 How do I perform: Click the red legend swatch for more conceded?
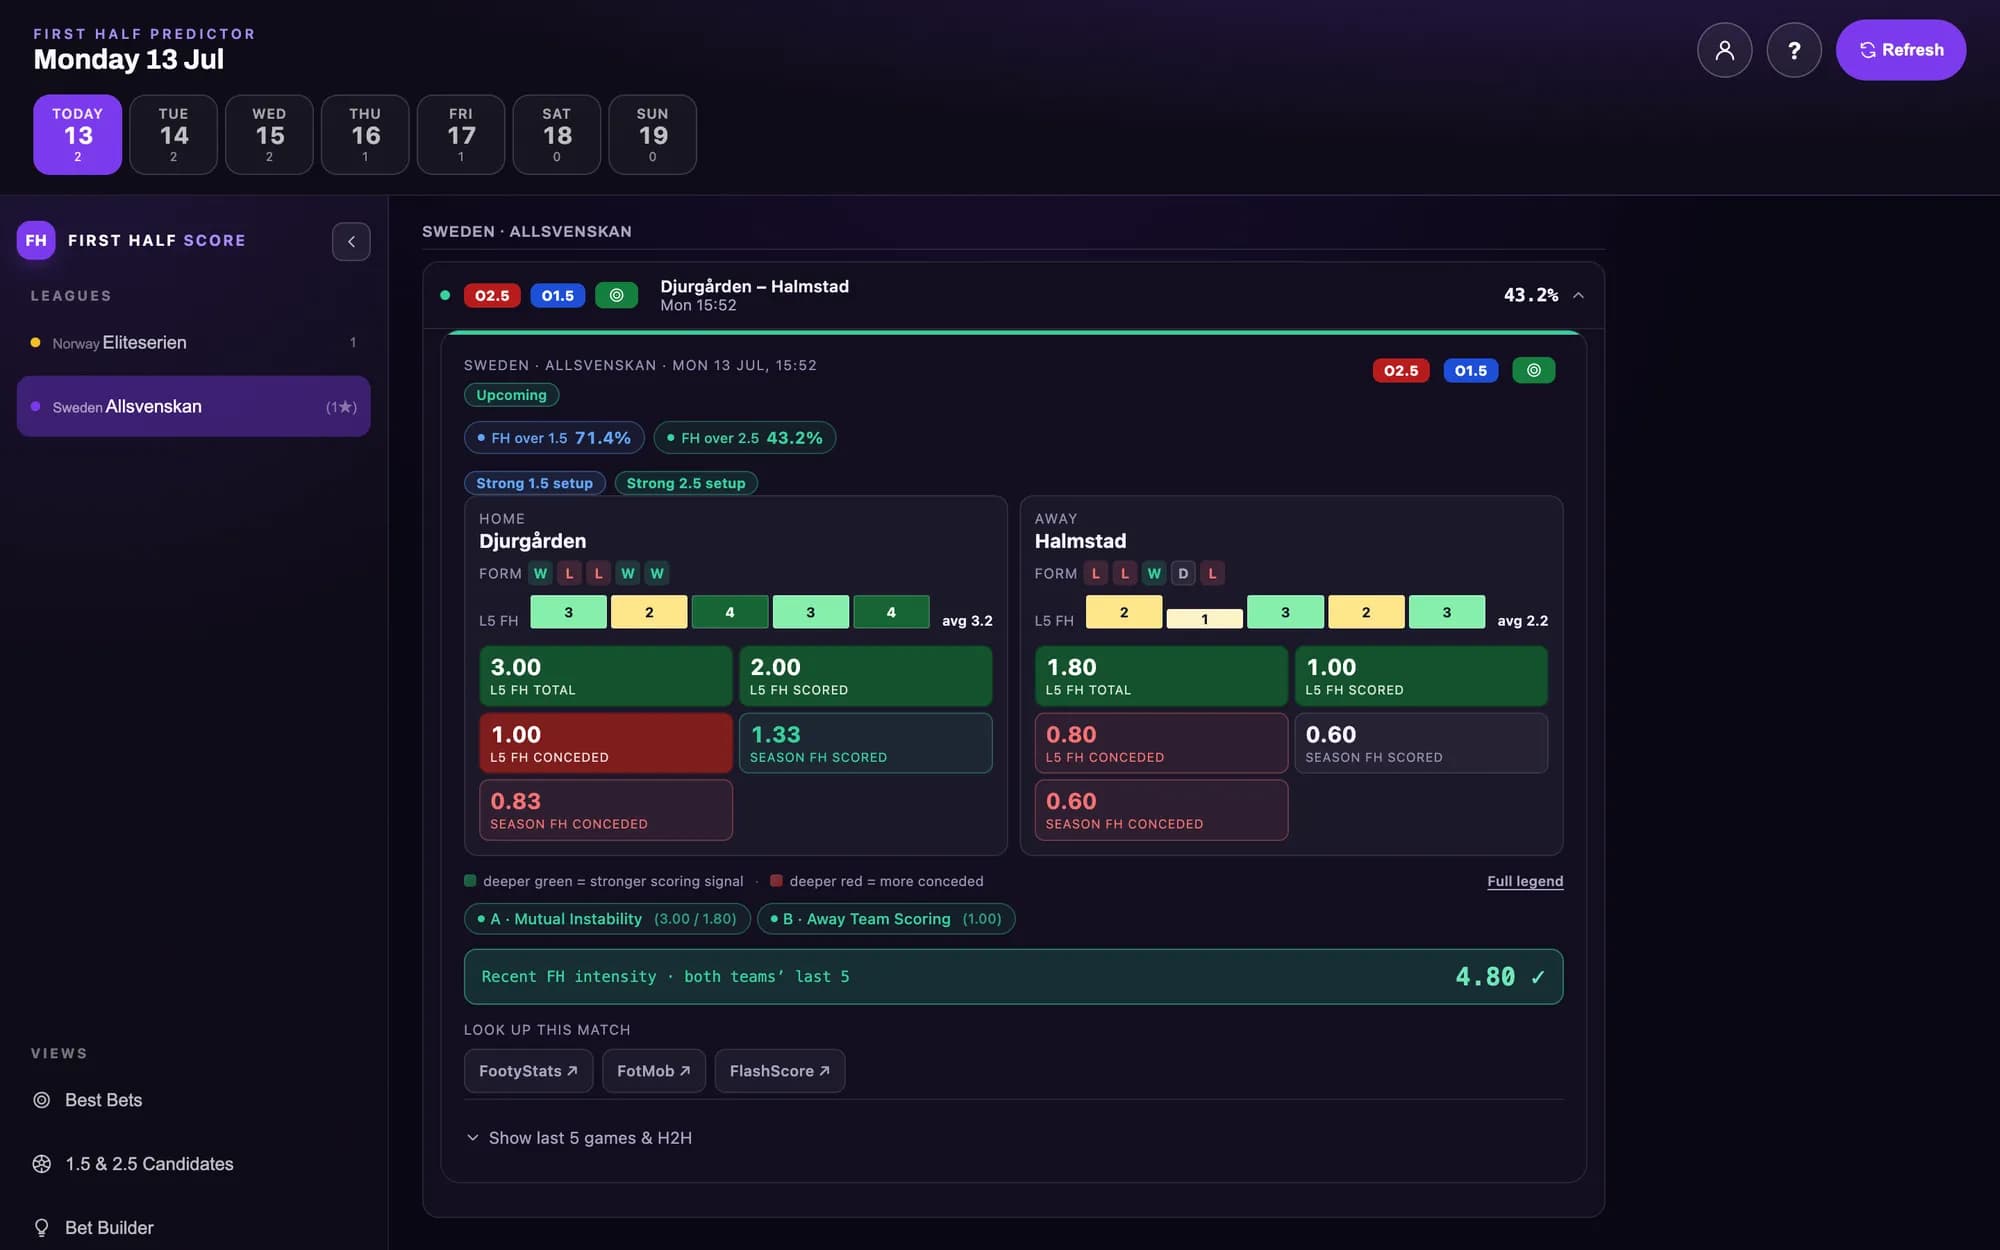[776, 881]
